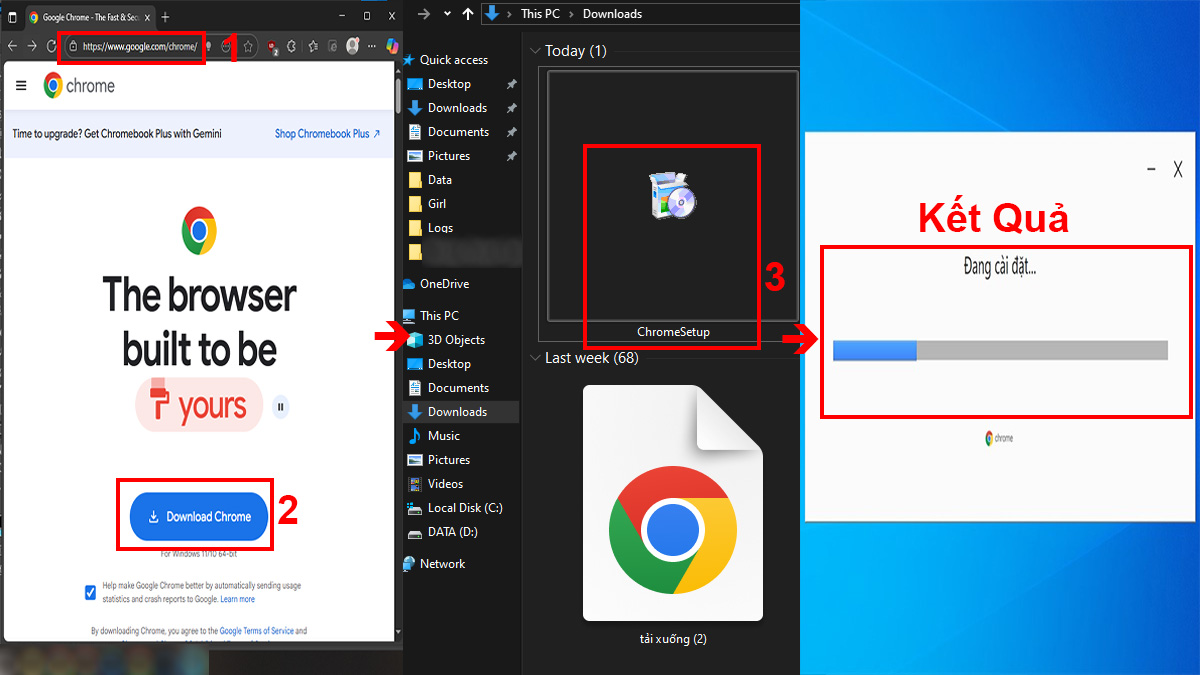Pause the animated 'yours' headline

281,406
